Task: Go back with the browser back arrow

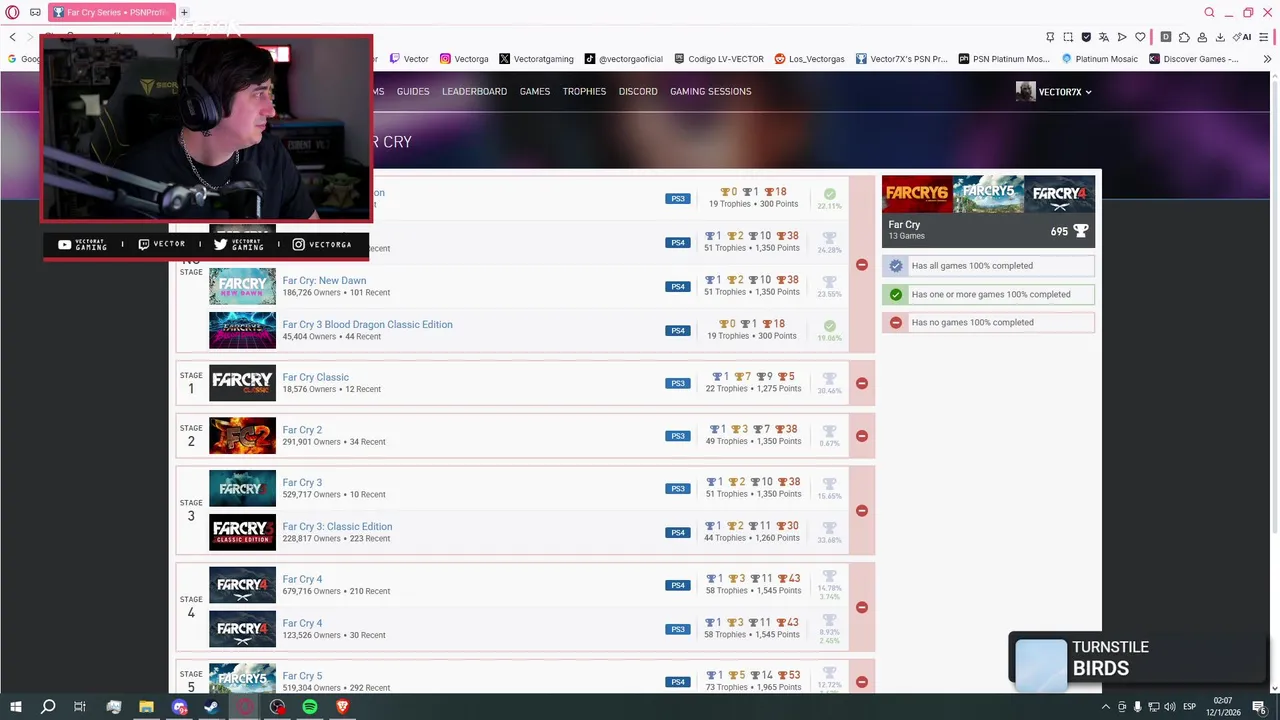Action: pyautogui.click(x=12, y=37)
